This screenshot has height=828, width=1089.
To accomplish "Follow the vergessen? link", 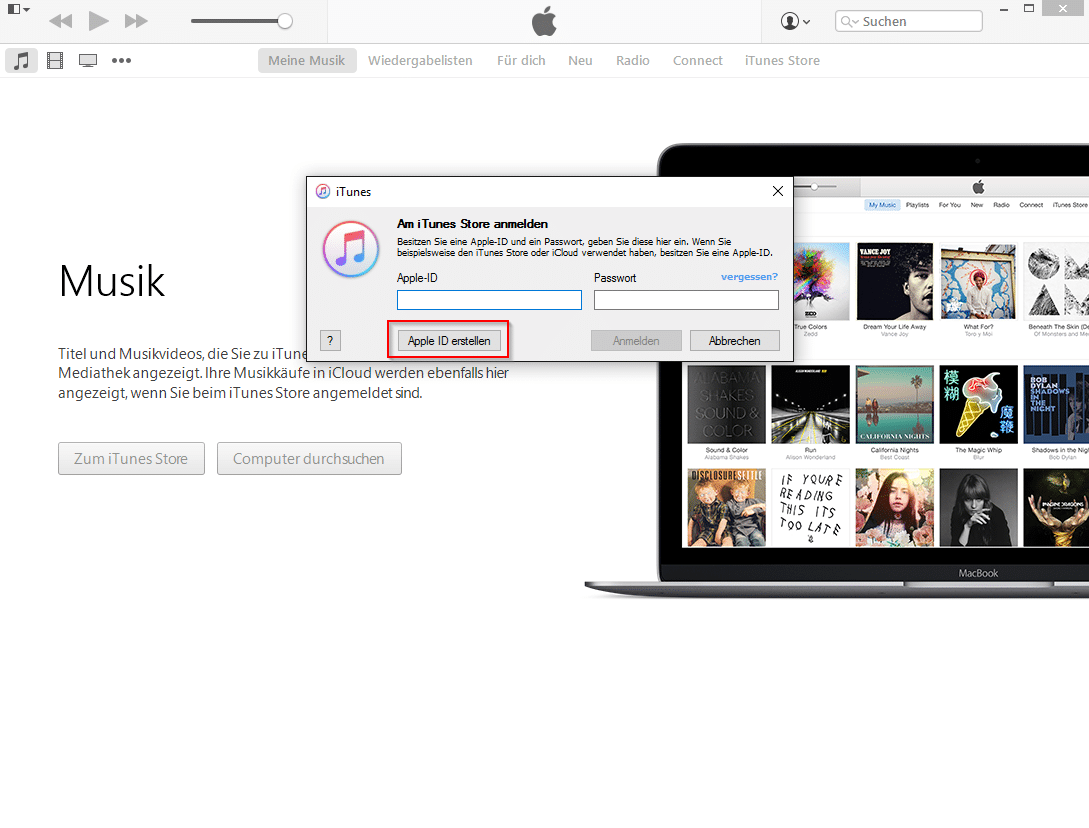I will (749, 276).
